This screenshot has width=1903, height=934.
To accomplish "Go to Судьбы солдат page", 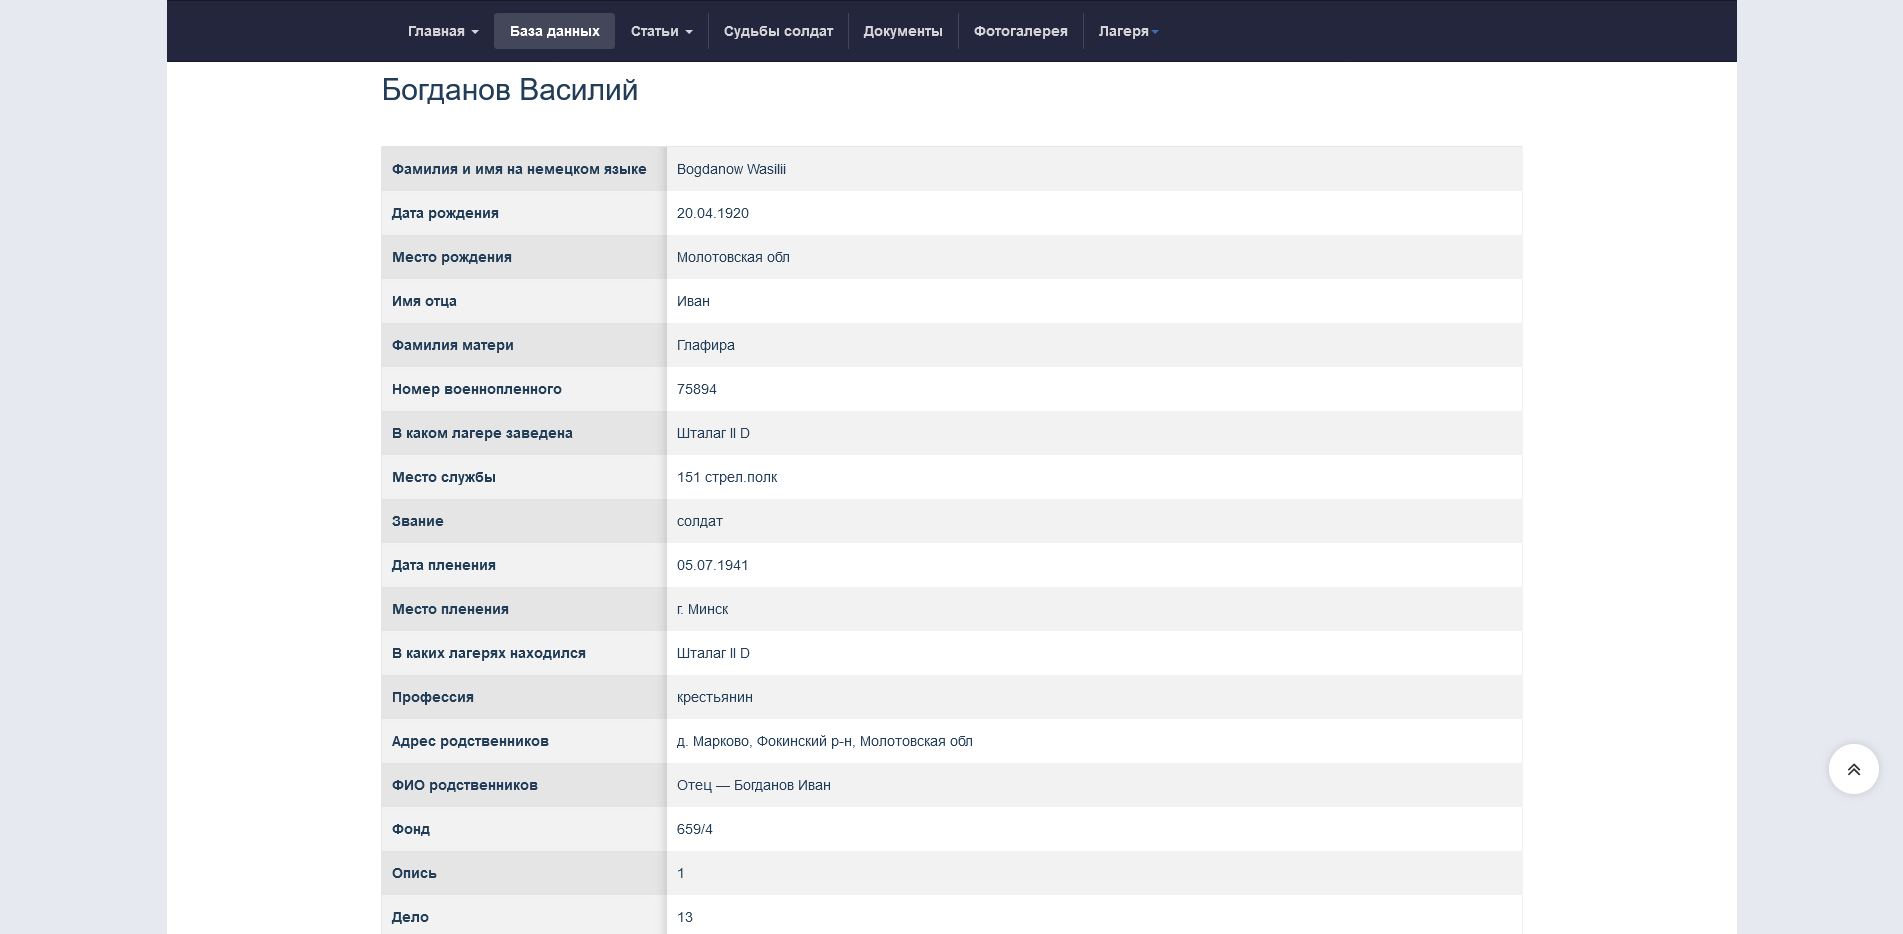I will (x=778, y=31).
